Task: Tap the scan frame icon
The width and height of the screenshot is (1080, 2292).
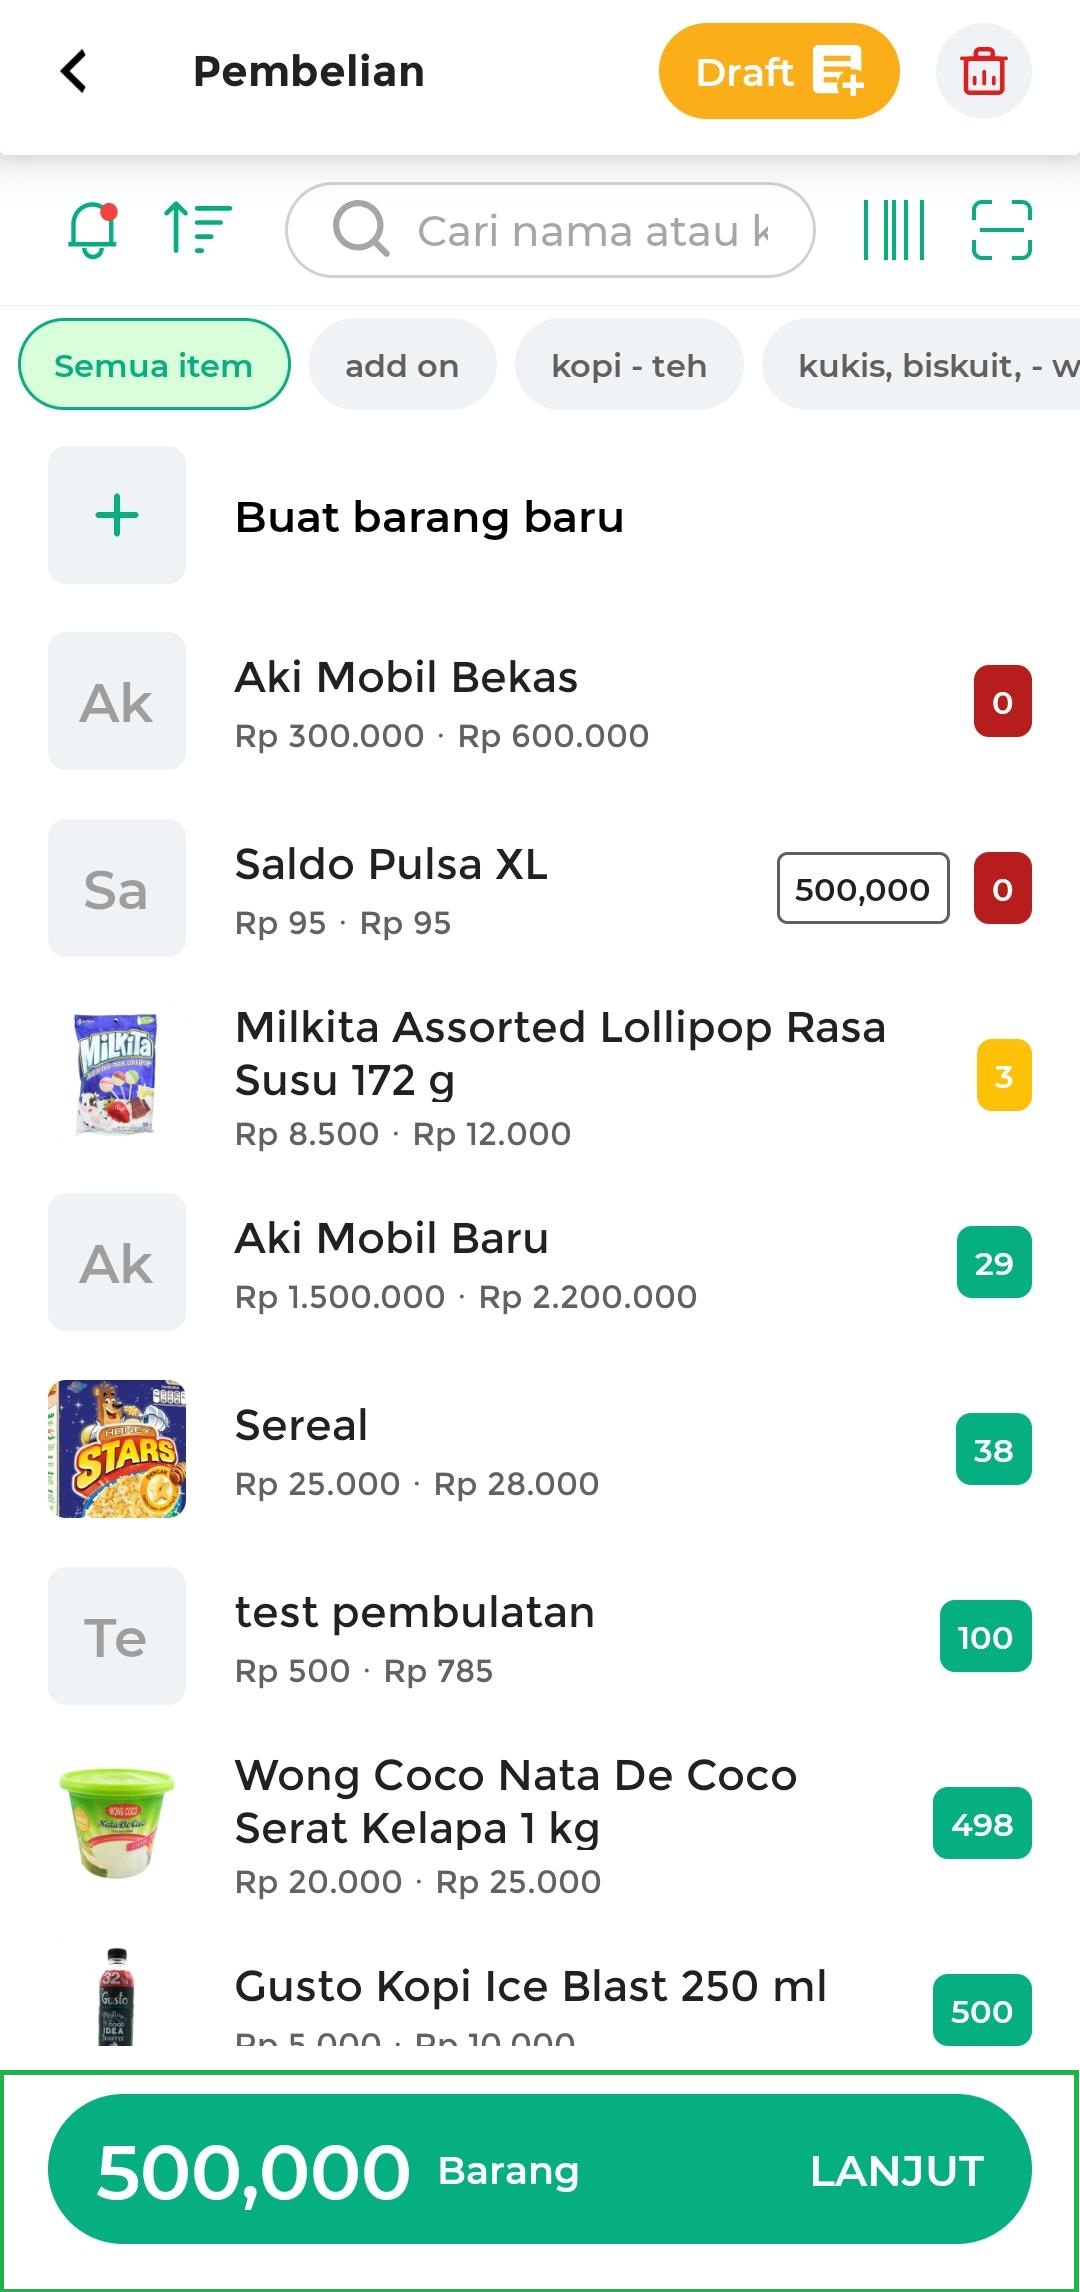Action: 1001,230
